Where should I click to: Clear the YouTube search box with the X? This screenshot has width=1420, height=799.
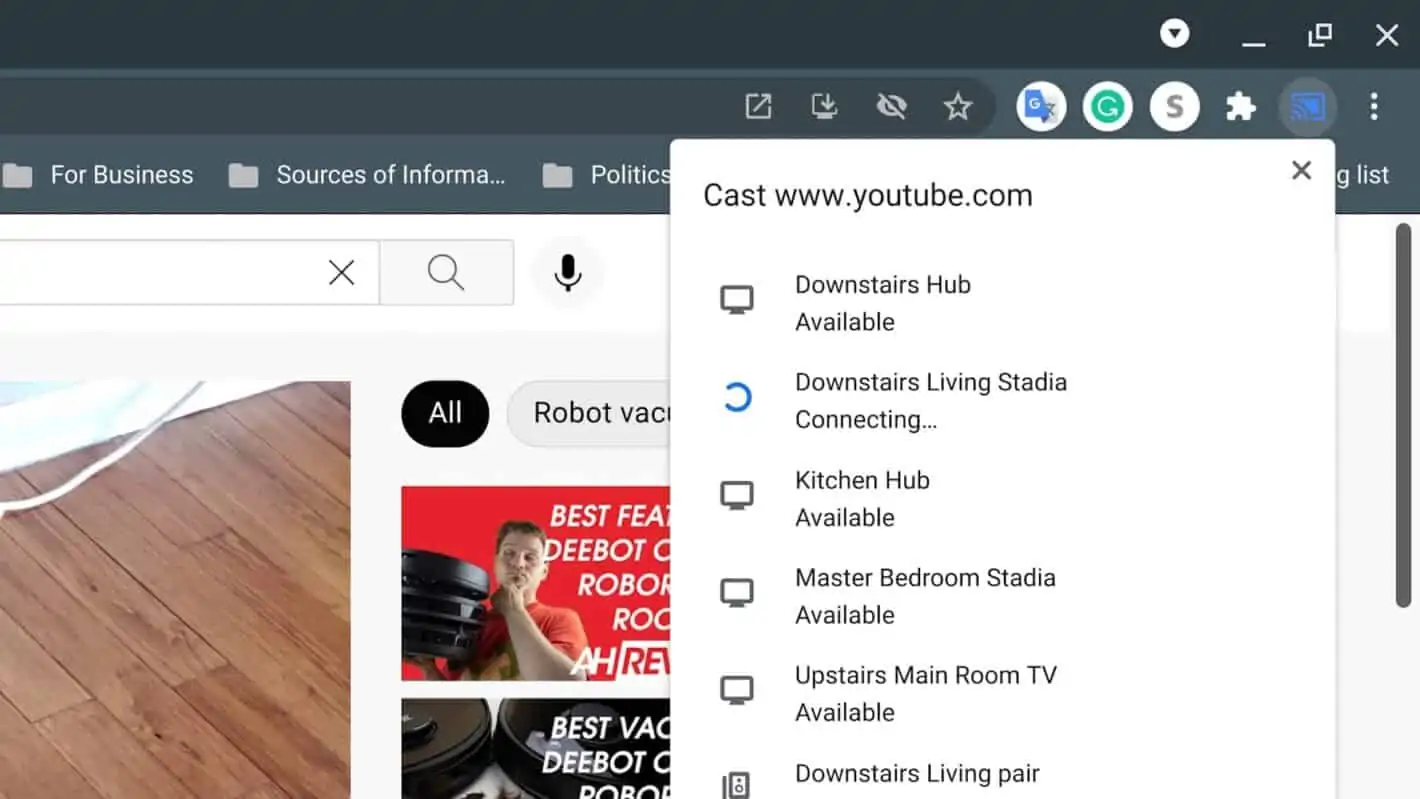click(342, 272)
